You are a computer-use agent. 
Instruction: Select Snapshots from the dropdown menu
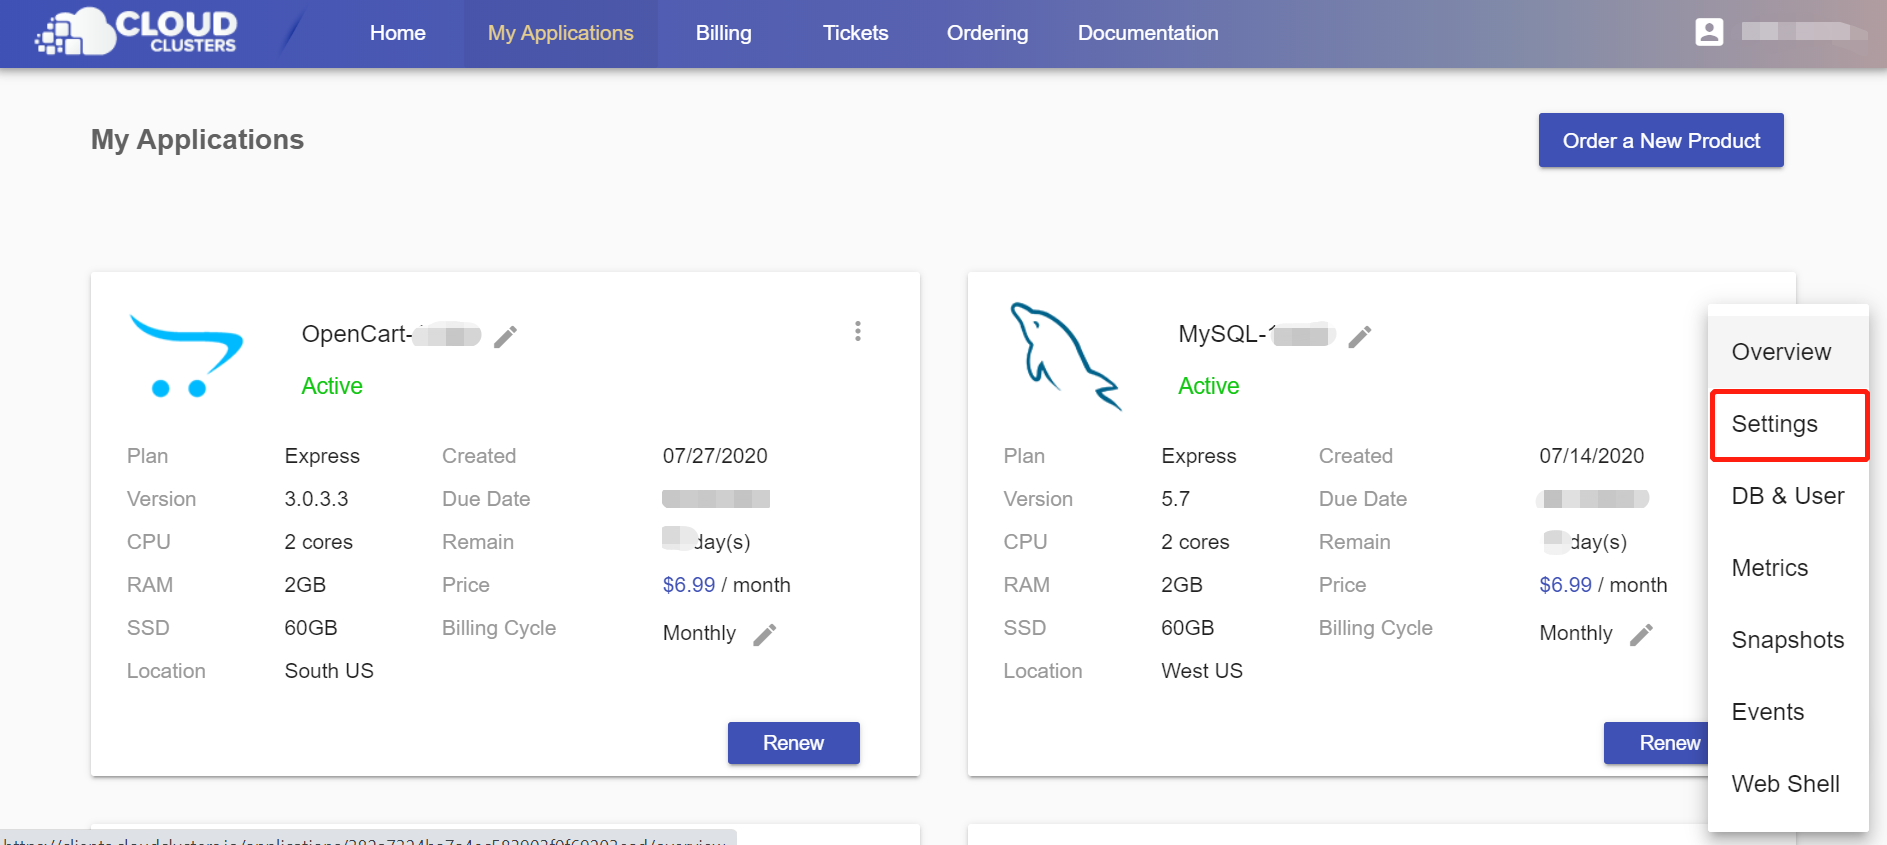1788,640
